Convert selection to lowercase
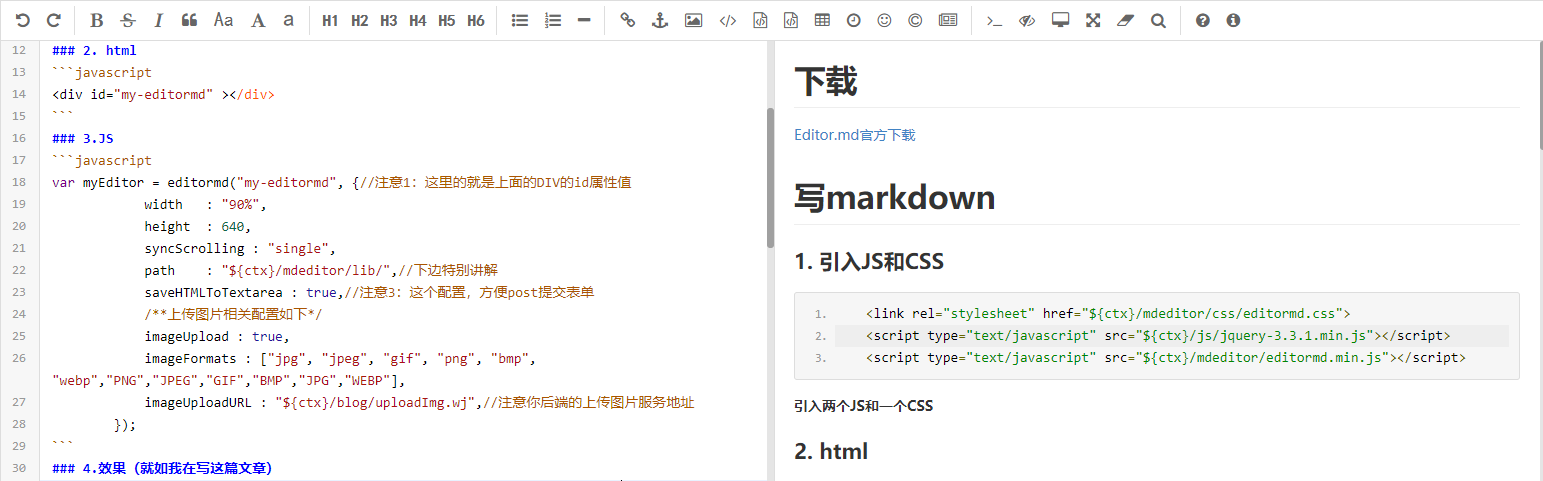The height and width of the screenshot is (481, 1543). coord(288,20)
